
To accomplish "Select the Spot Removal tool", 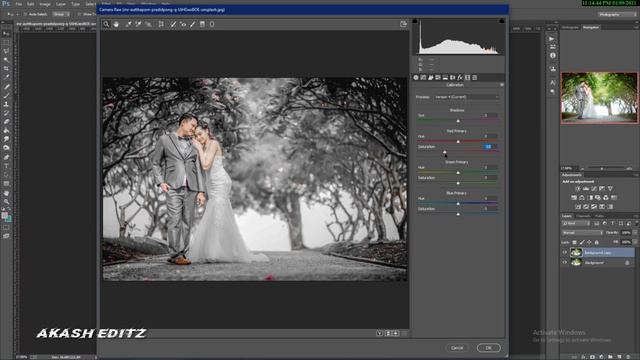I will pos(173,24).
